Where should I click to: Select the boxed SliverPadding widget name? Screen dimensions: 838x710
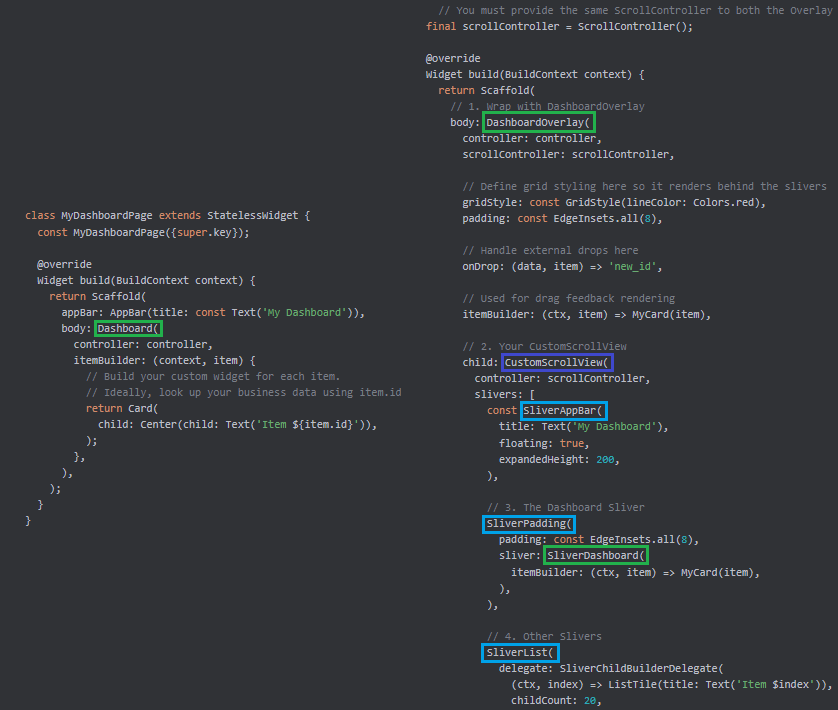(x=528, y=523)
